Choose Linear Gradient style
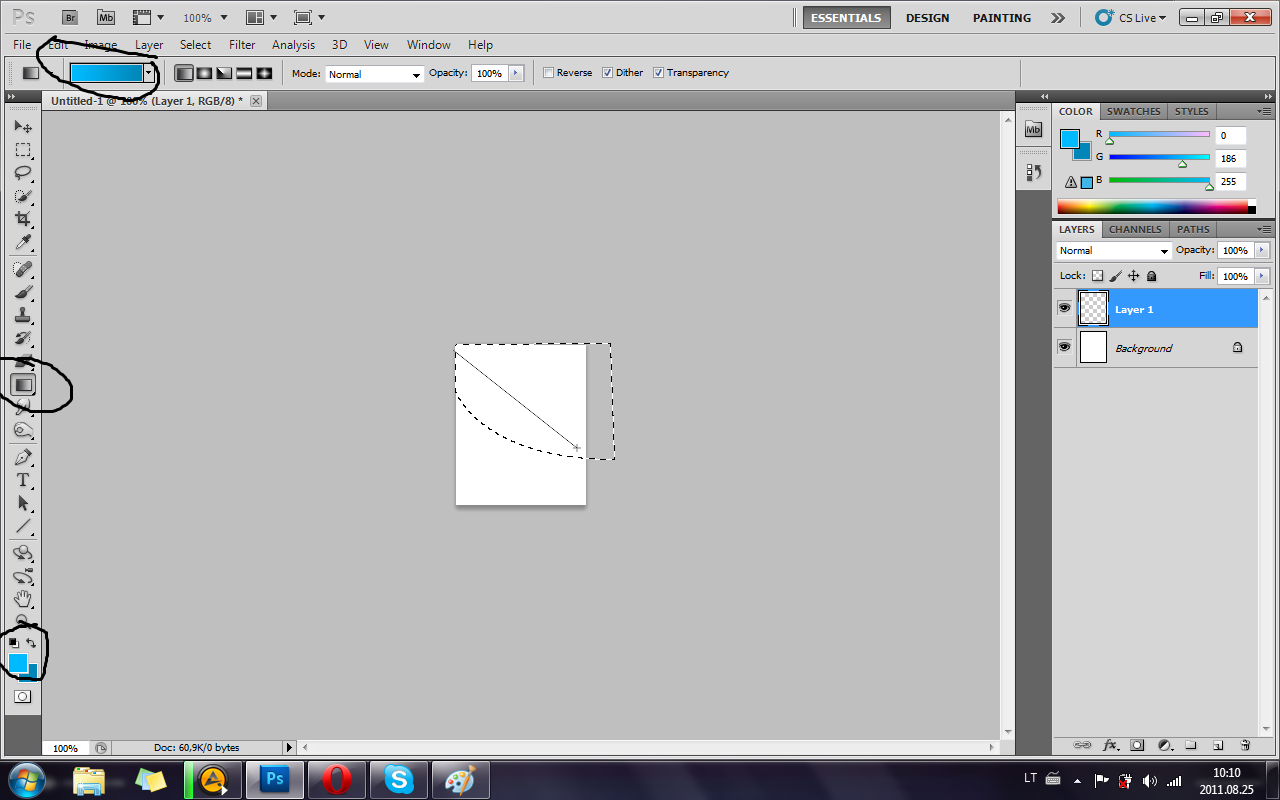The height and width of the screenshot is (800, 1280). coord(184,73)
